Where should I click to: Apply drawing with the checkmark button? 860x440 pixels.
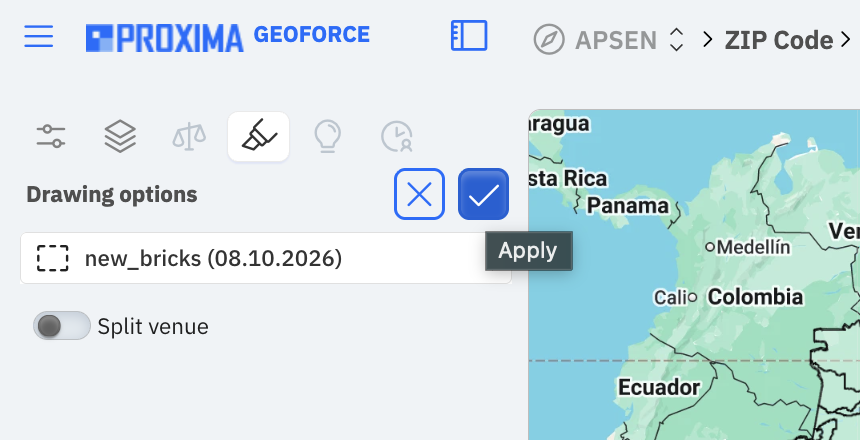click(x=483, y=194)
